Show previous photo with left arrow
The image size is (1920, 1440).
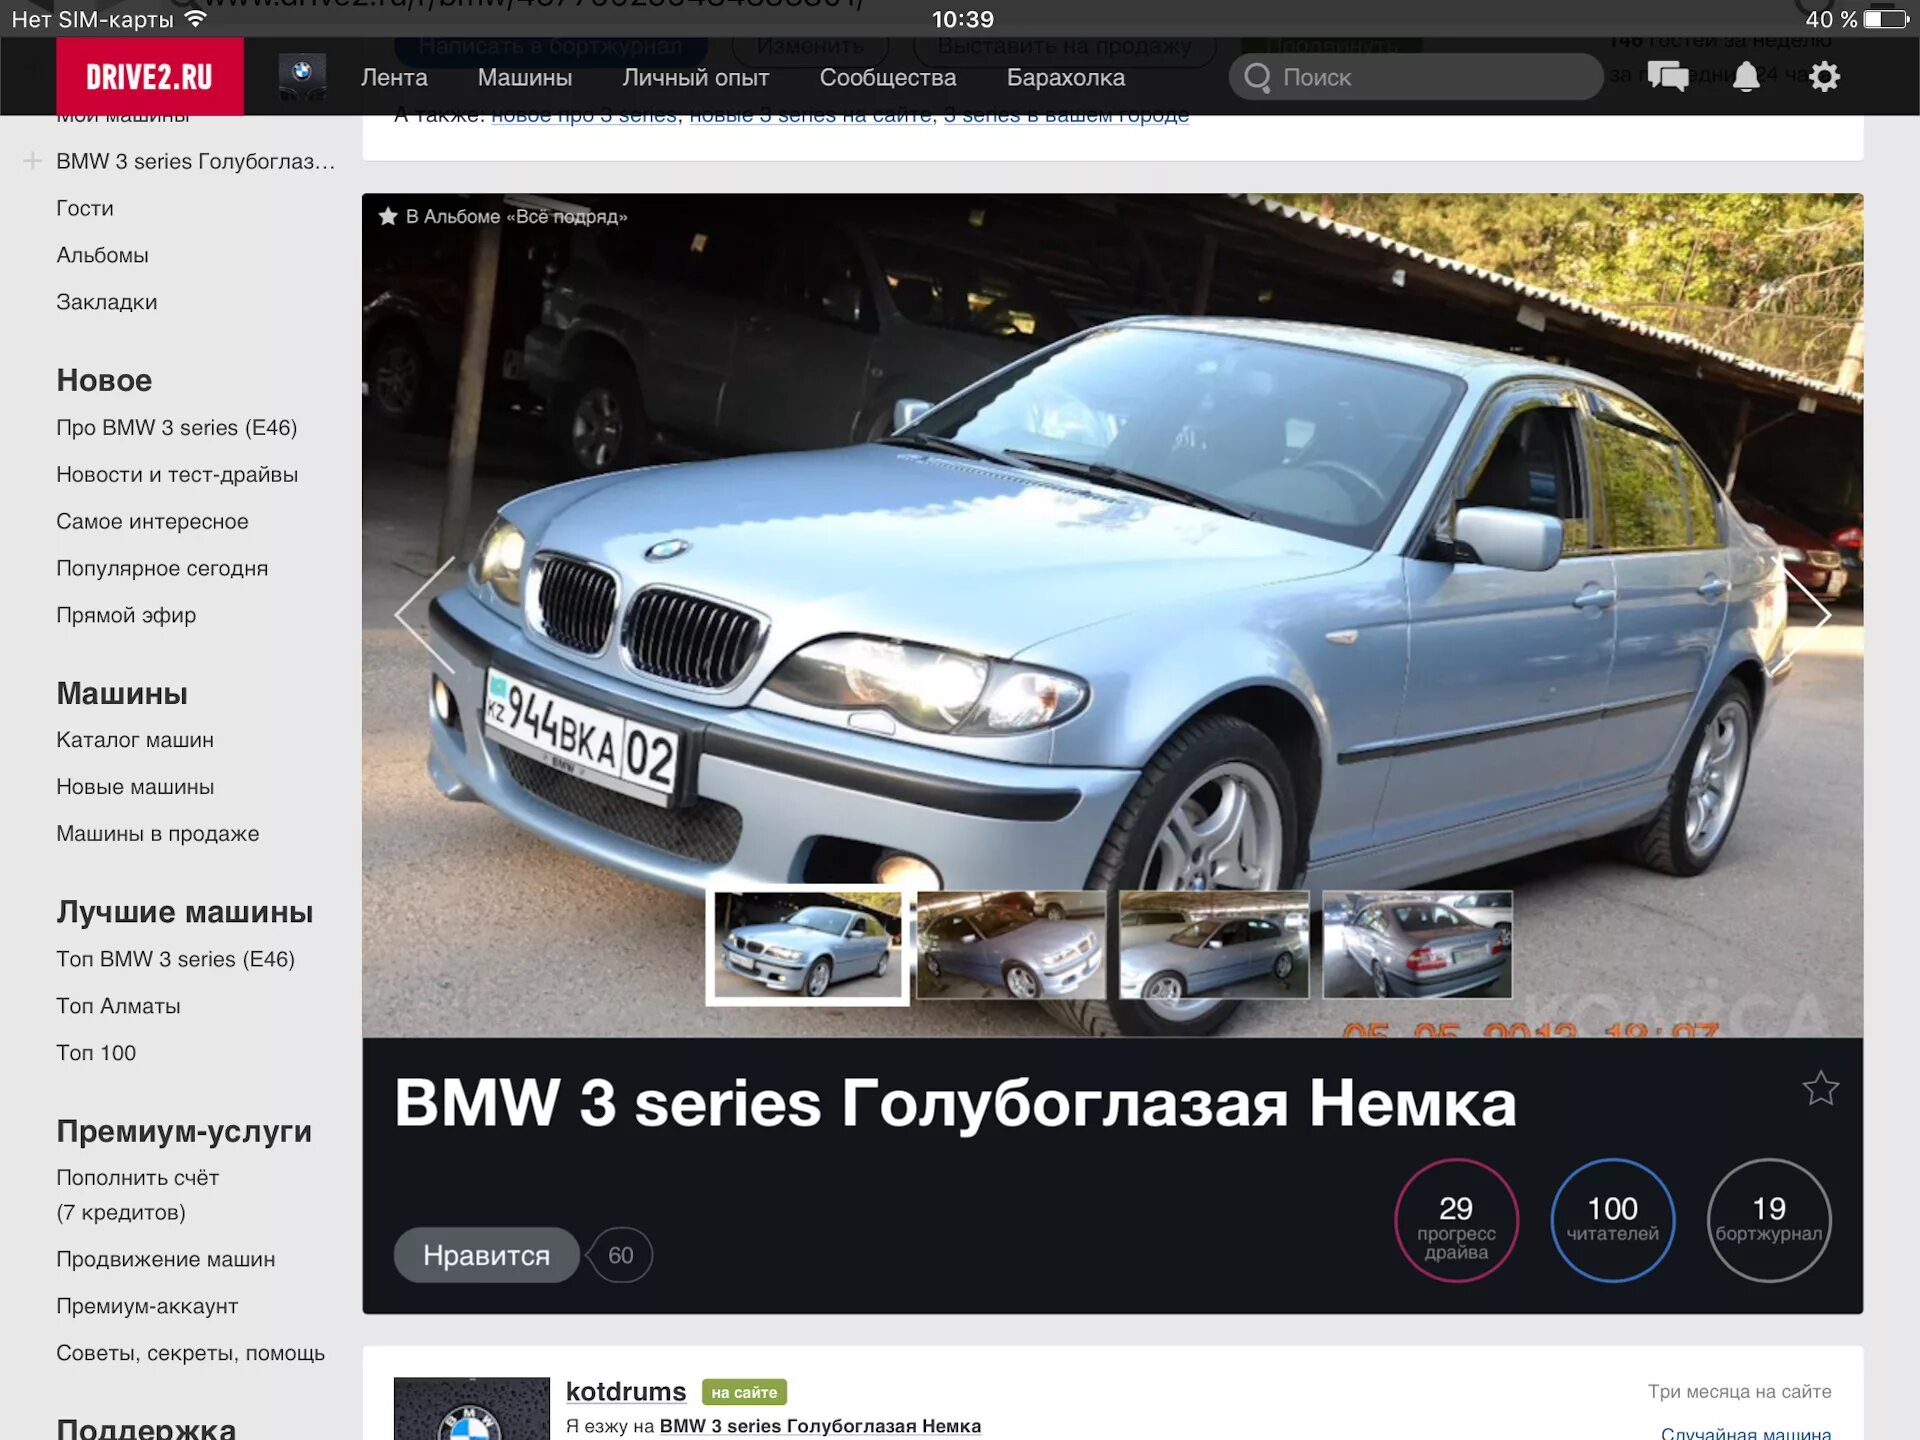click(x=427, y=614)
